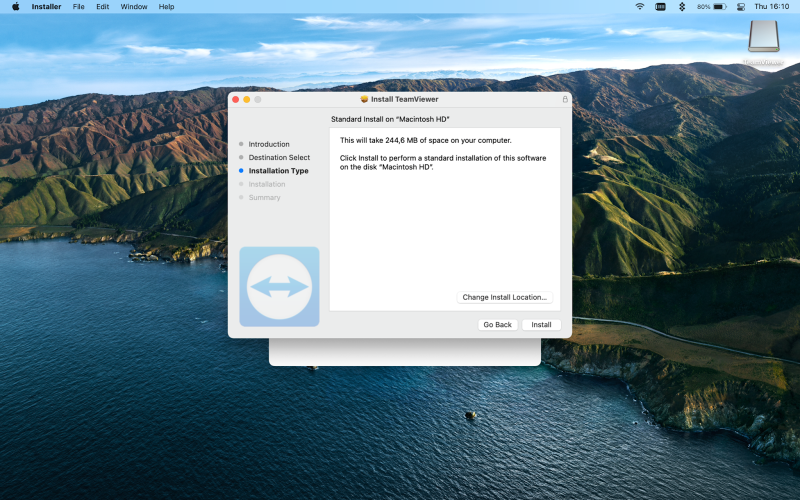Click the lock icon in the installer title bar
The width and height of the screenshot is (800, 500).
[565, 99]
